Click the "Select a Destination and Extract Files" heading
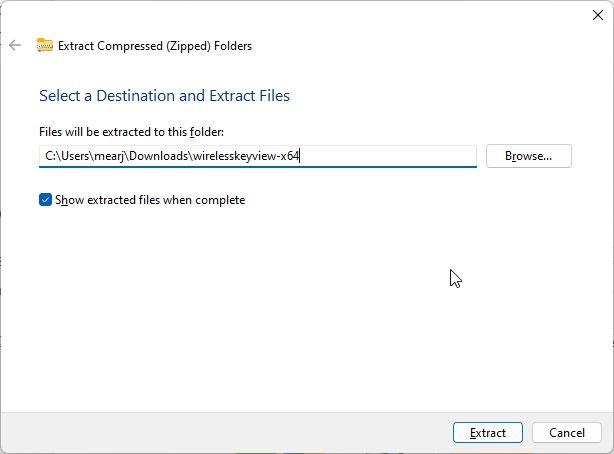 pos(164,96)
